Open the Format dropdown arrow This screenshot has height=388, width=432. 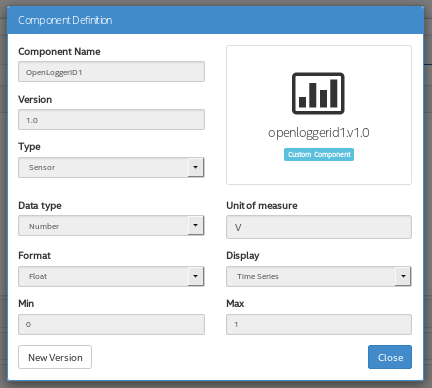(196, 276)
